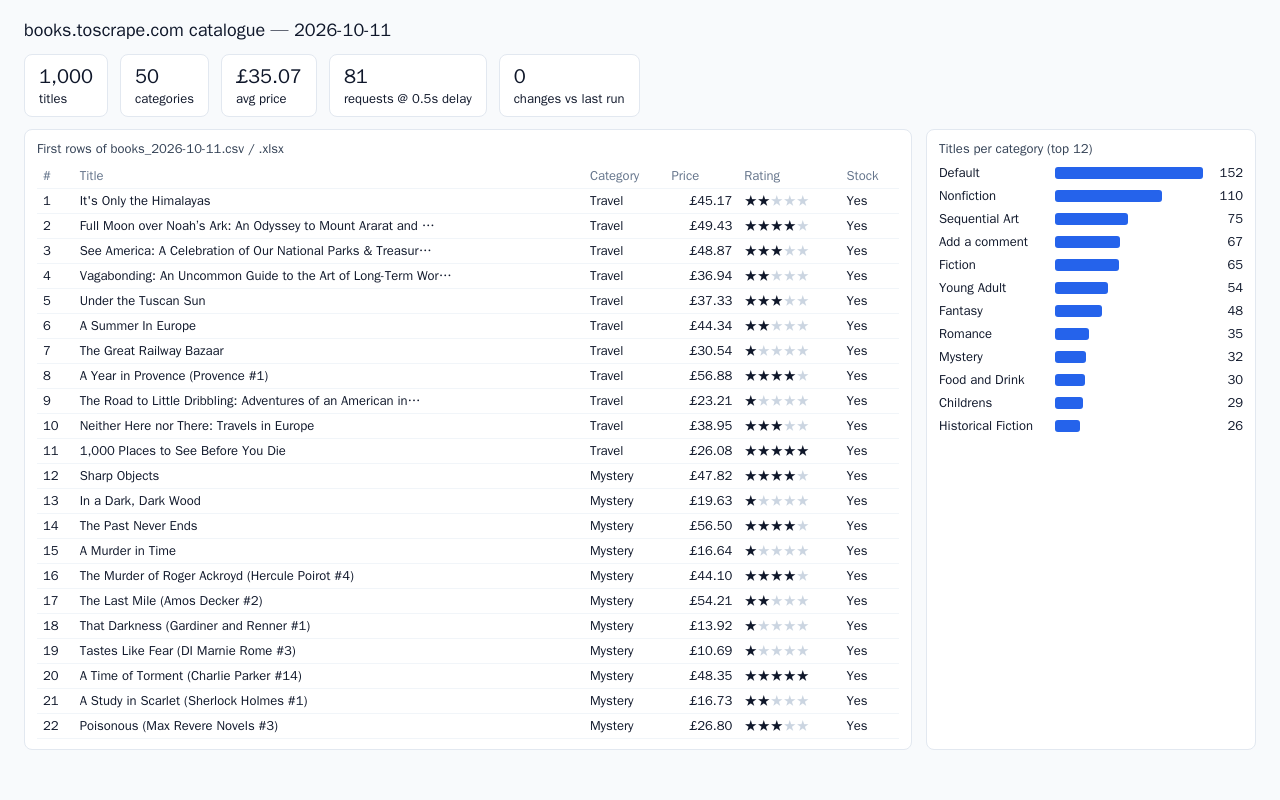Click the Nonfiction category bar

click(1108, 196)
